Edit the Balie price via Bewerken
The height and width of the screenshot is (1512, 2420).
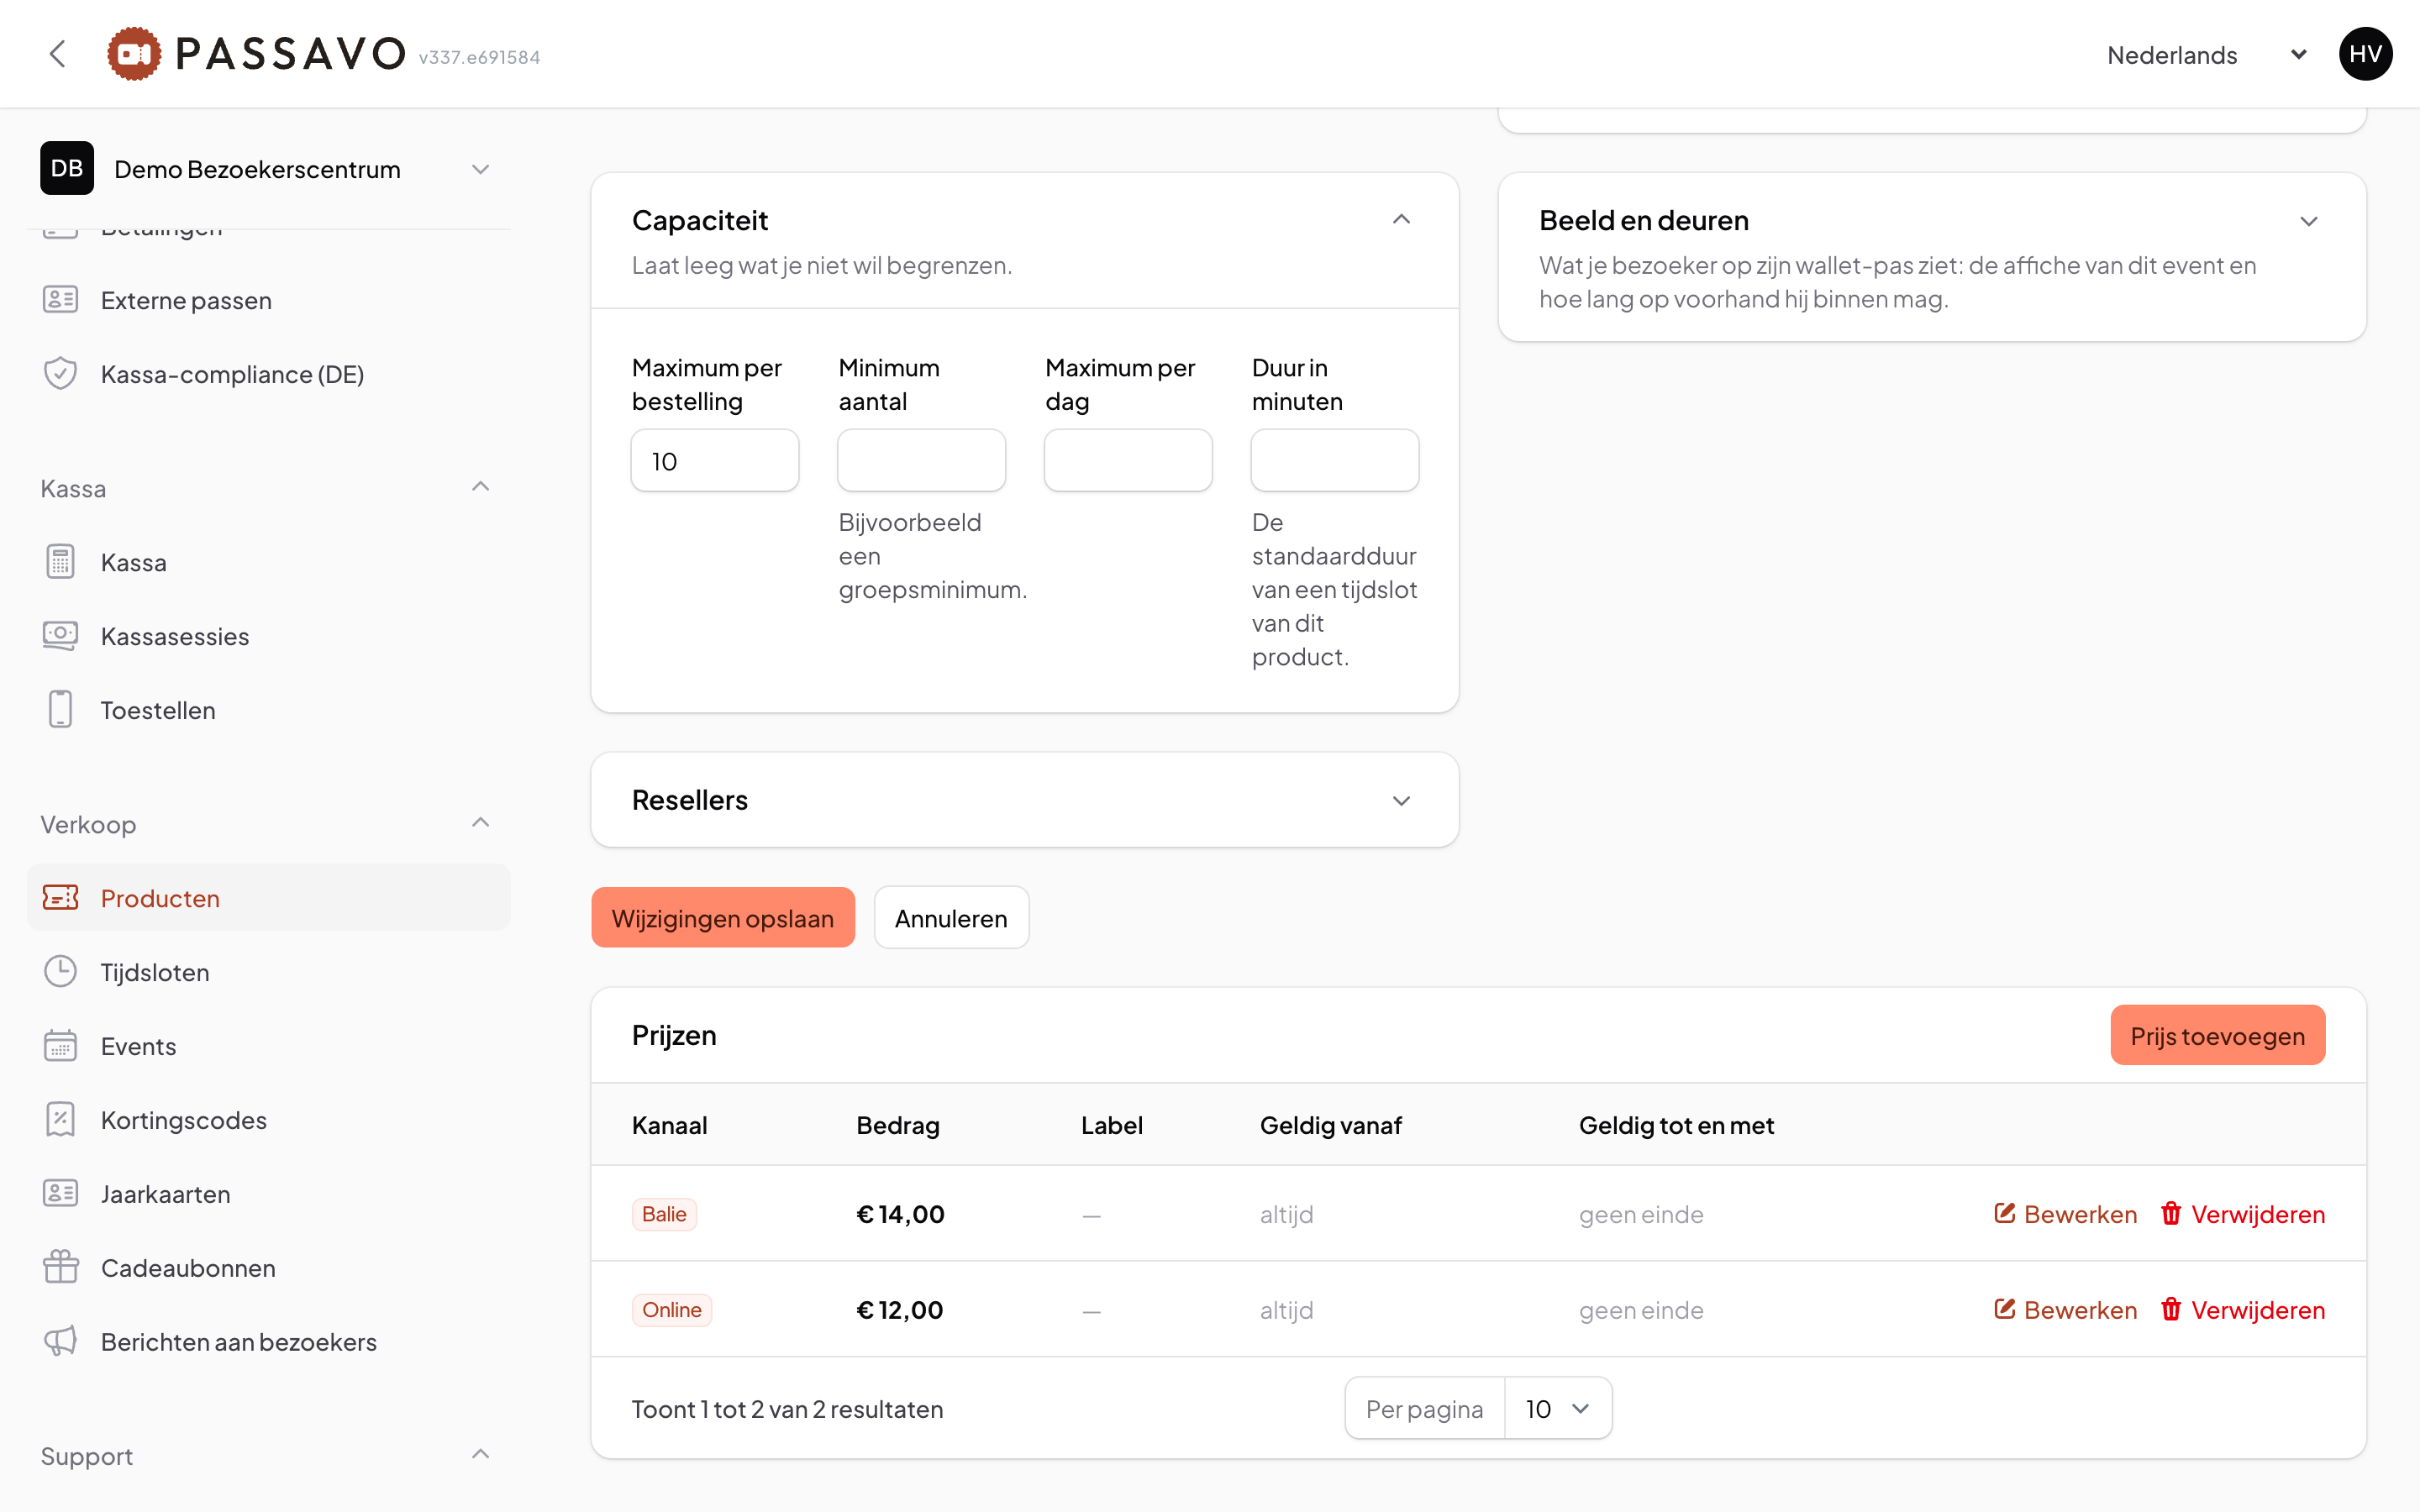tap(2065, 1214)
